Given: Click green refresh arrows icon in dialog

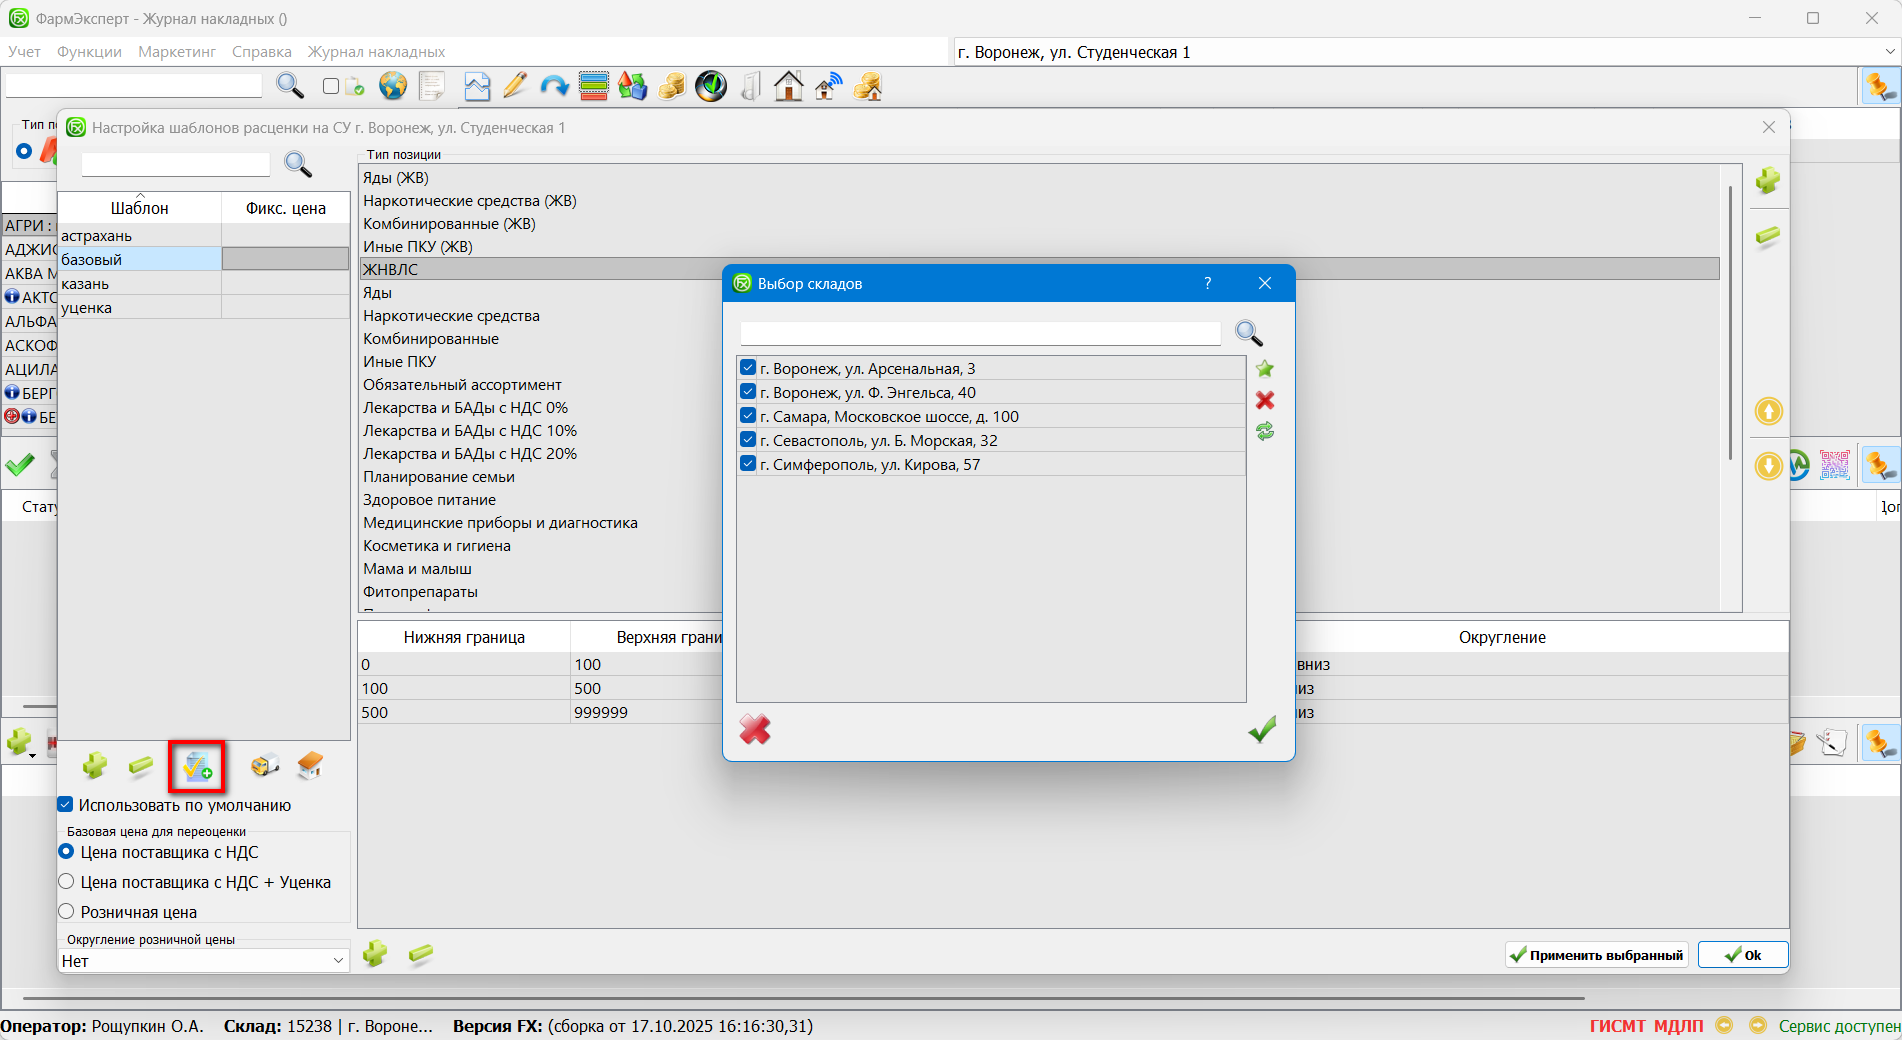Looking at the screenshot, I should coord(1265,431).
